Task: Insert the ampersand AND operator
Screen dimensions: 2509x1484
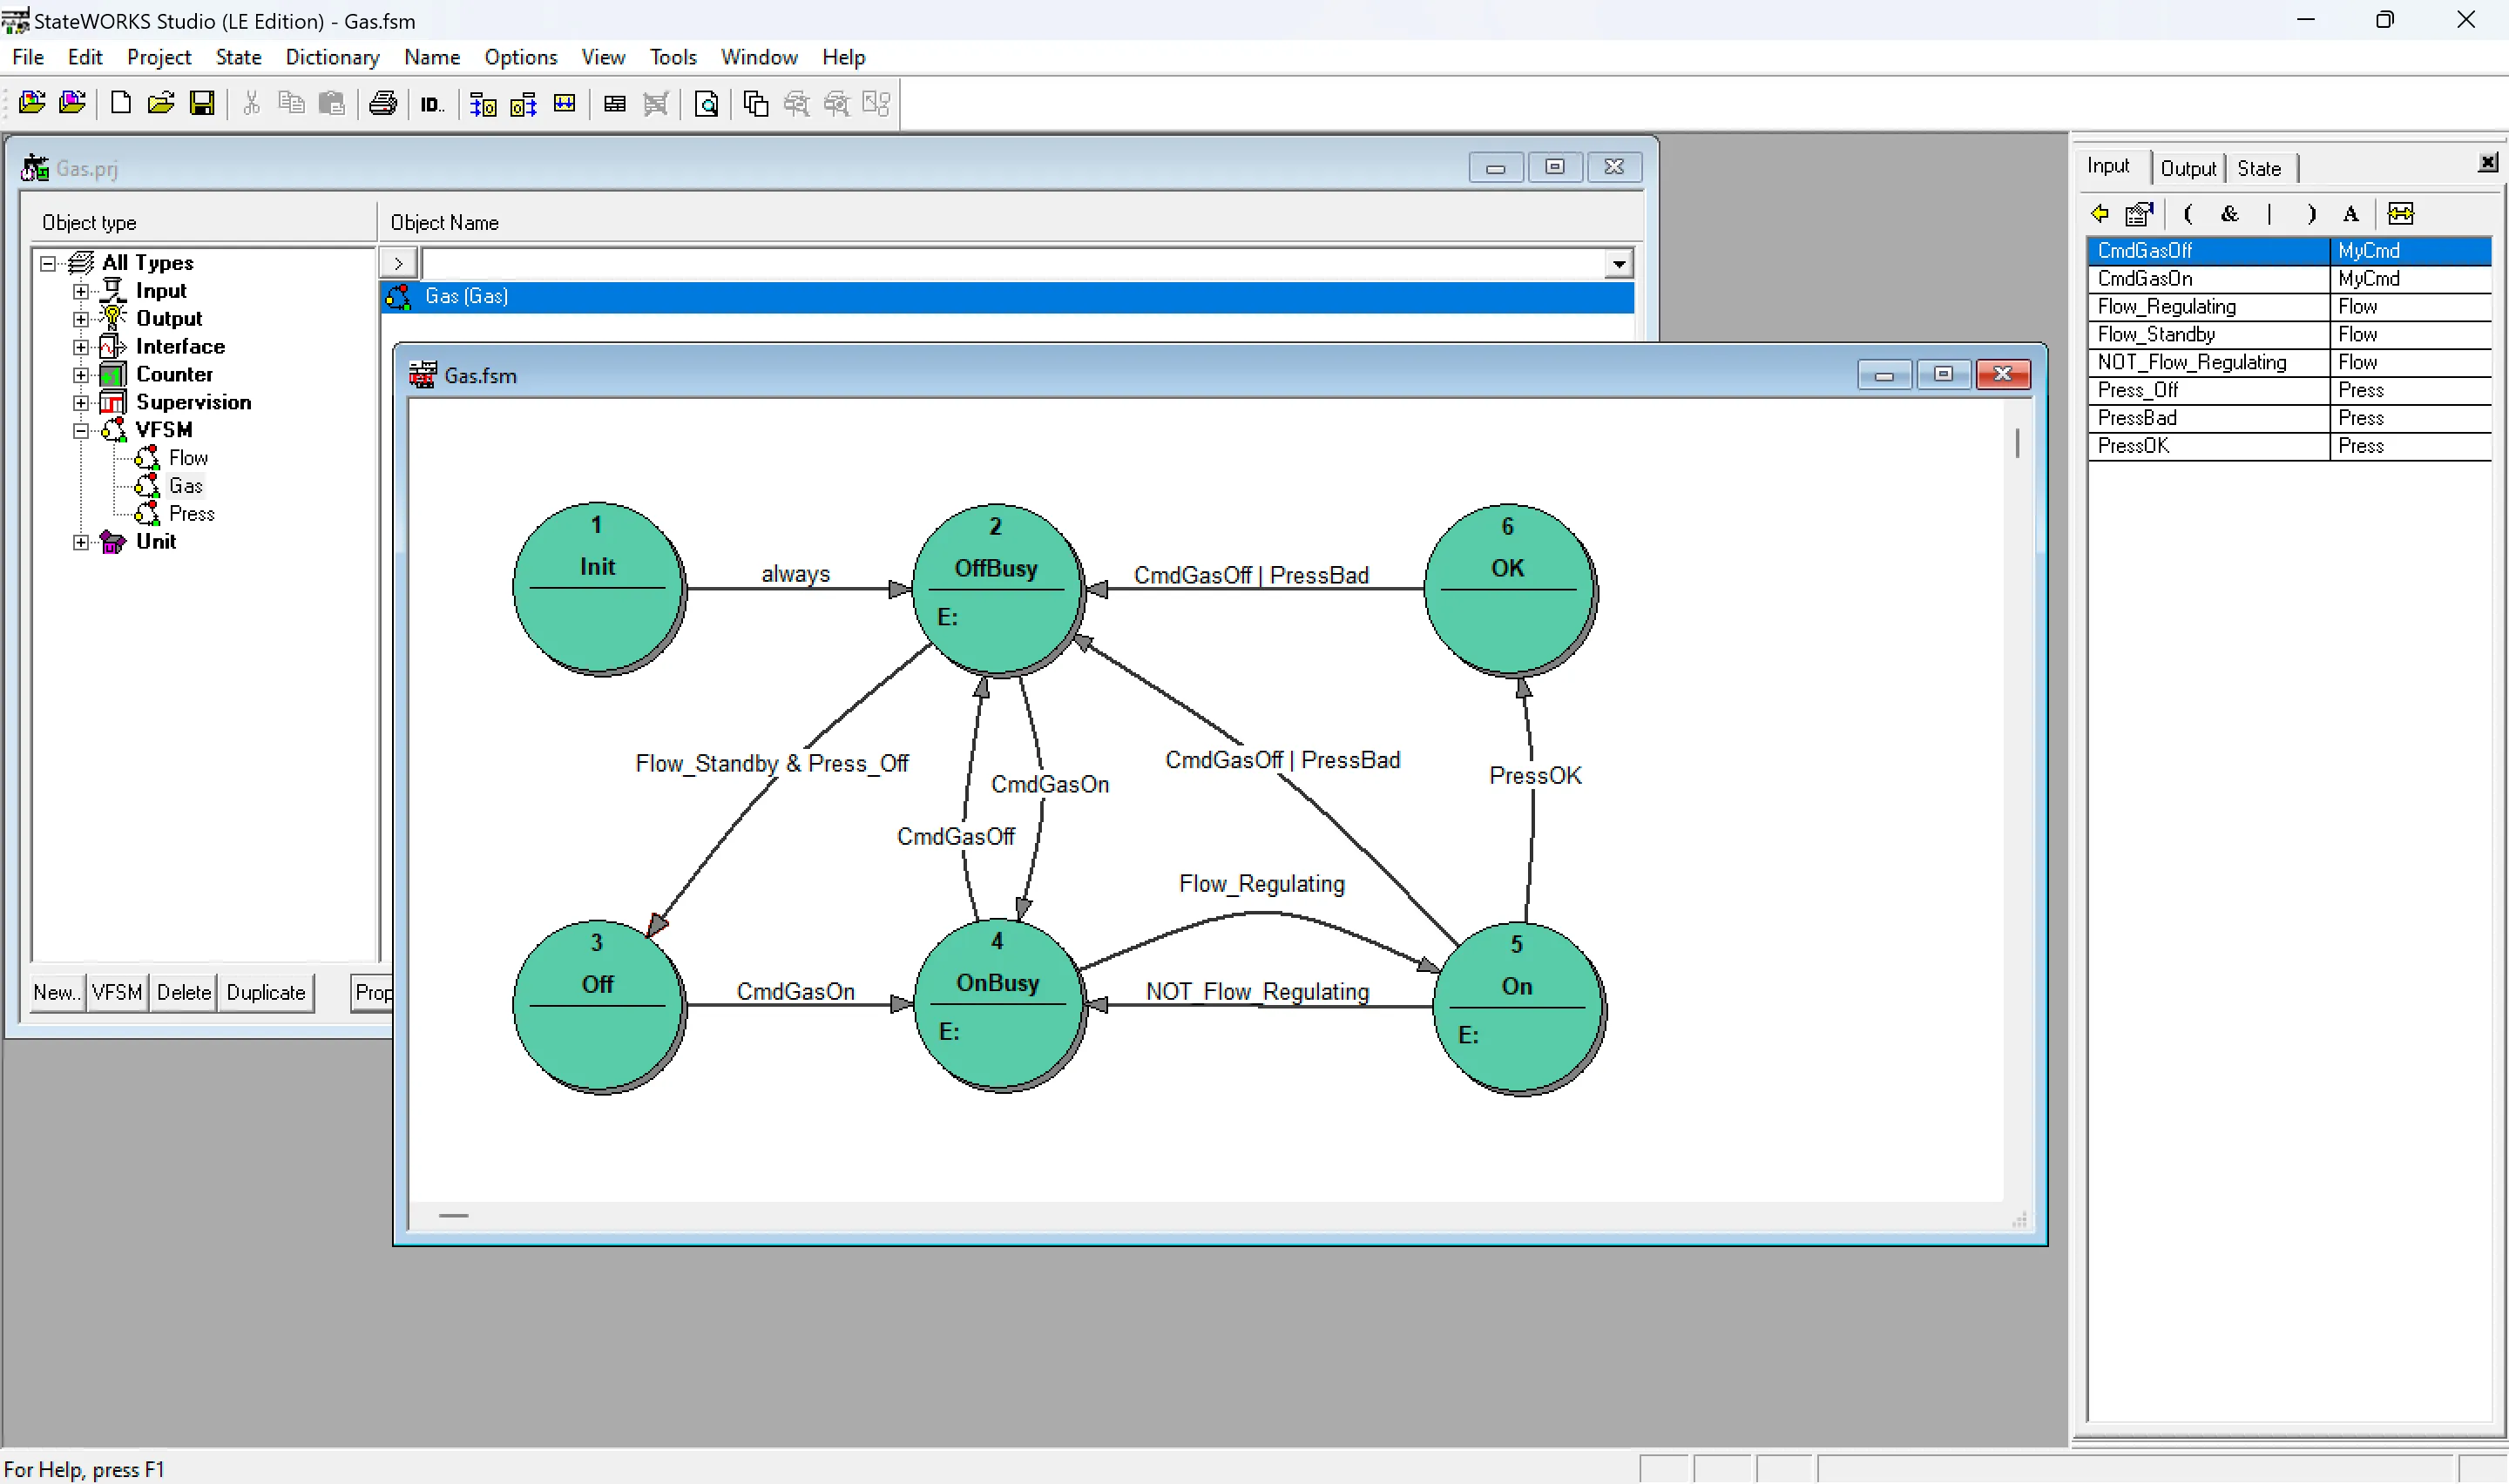Action: point(2229,213)
